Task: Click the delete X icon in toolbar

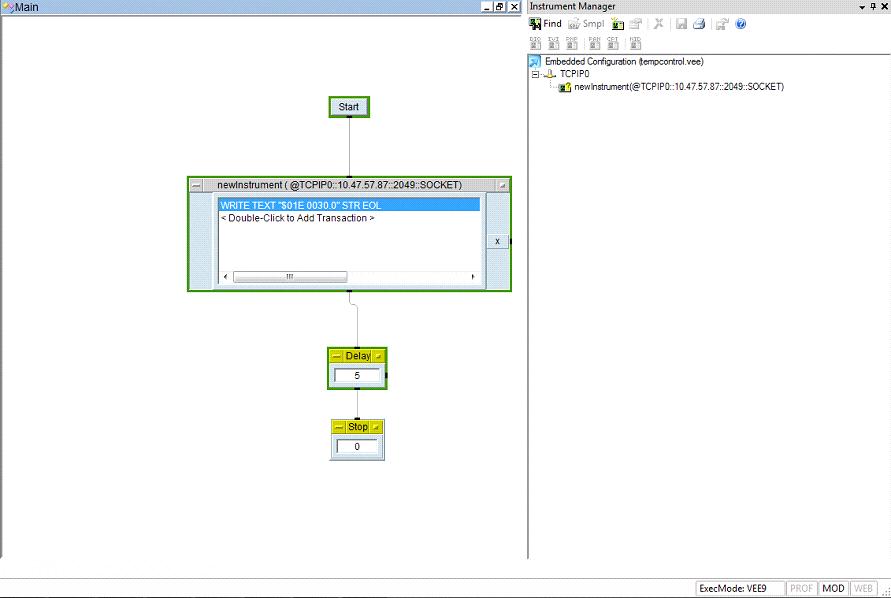Action: pos(658,24)
